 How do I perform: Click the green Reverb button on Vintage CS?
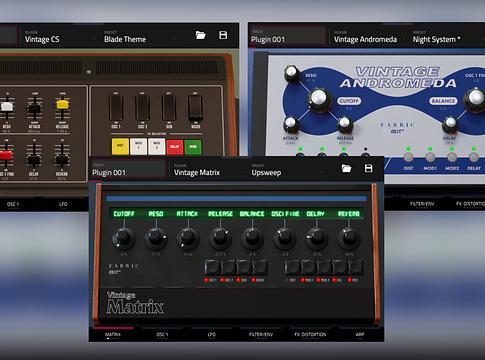click(193, 146)
